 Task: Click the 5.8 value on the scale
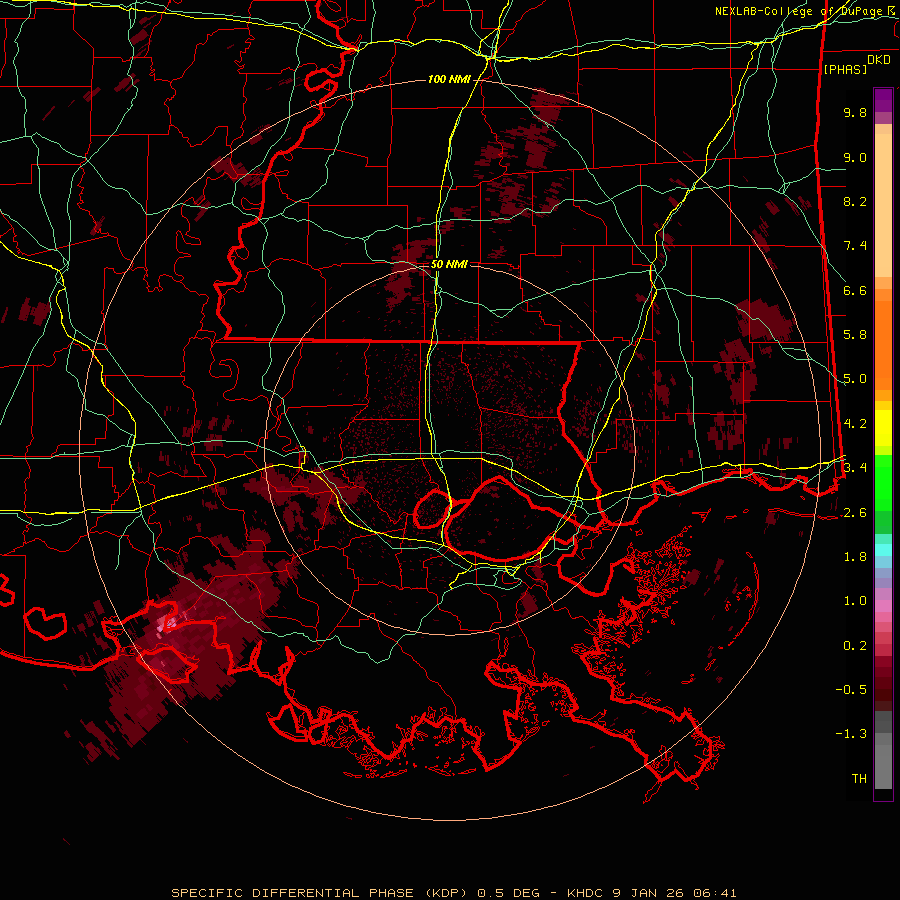coord(855,335)
